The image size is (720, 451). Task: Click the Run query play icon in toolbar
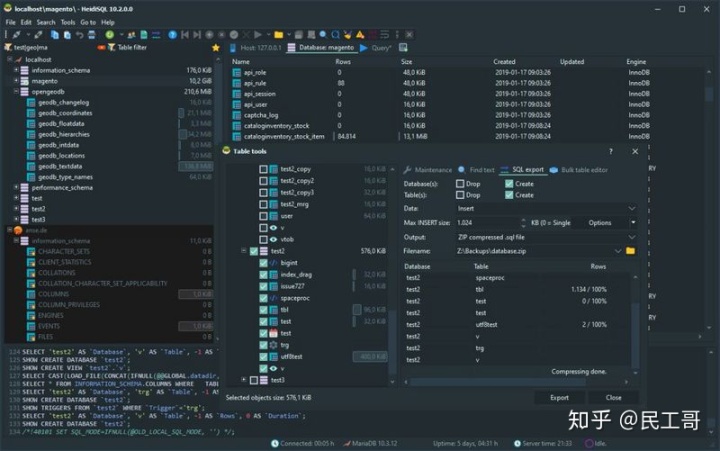tap(258, 34)
